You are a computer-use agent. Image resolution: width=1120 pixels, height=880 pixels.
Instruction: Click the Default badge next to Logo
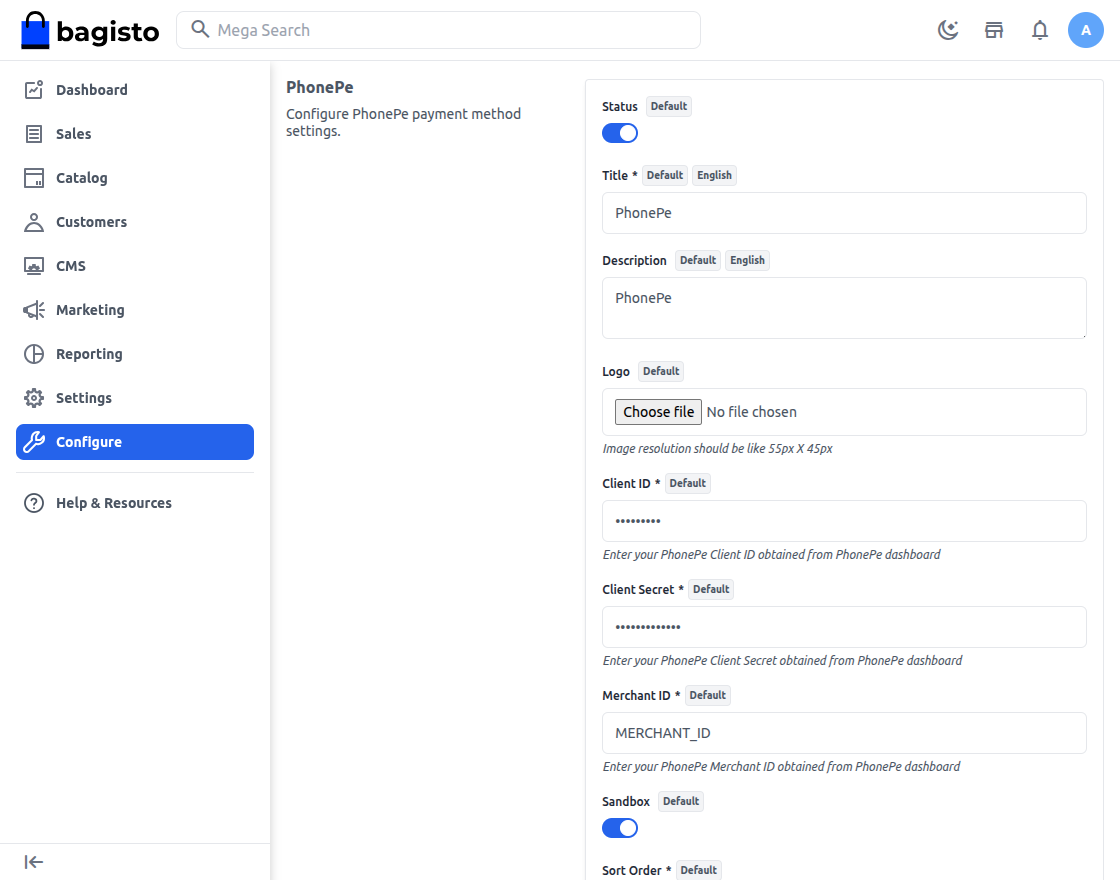coord(661,371)
